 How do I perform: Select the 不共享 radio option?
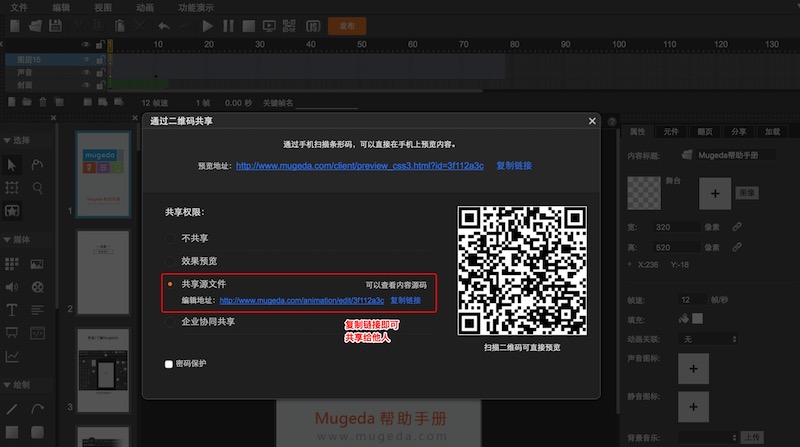point(170,238)
